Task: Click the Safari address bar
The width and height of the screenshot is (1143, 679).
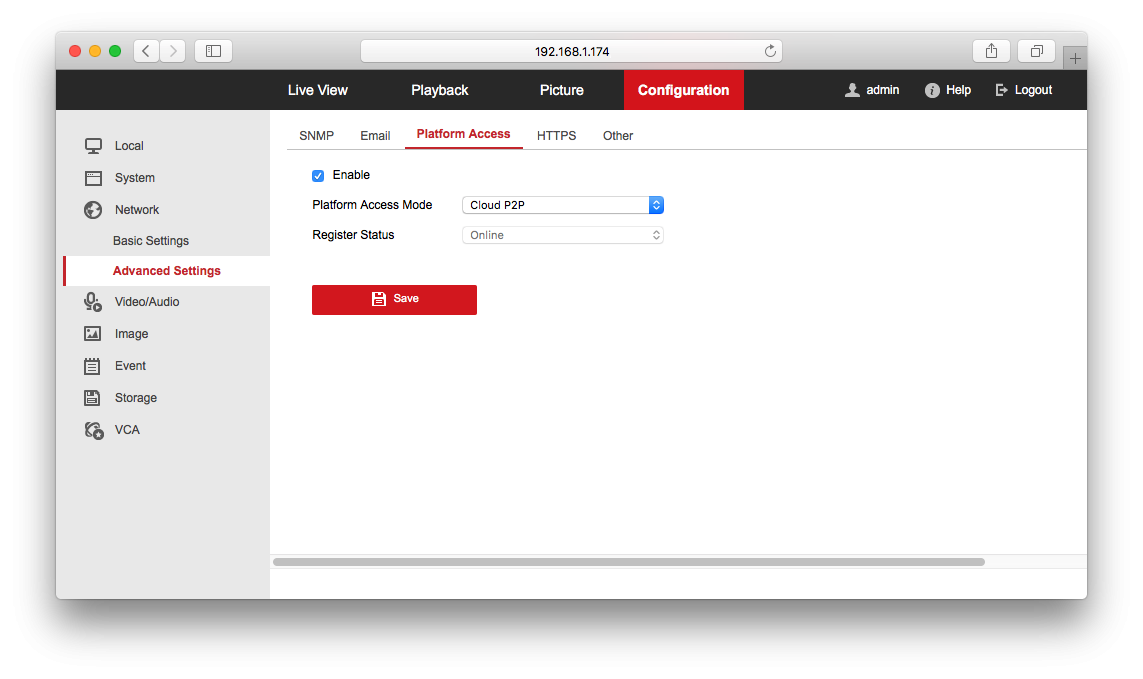Action: tap(571, 51)
